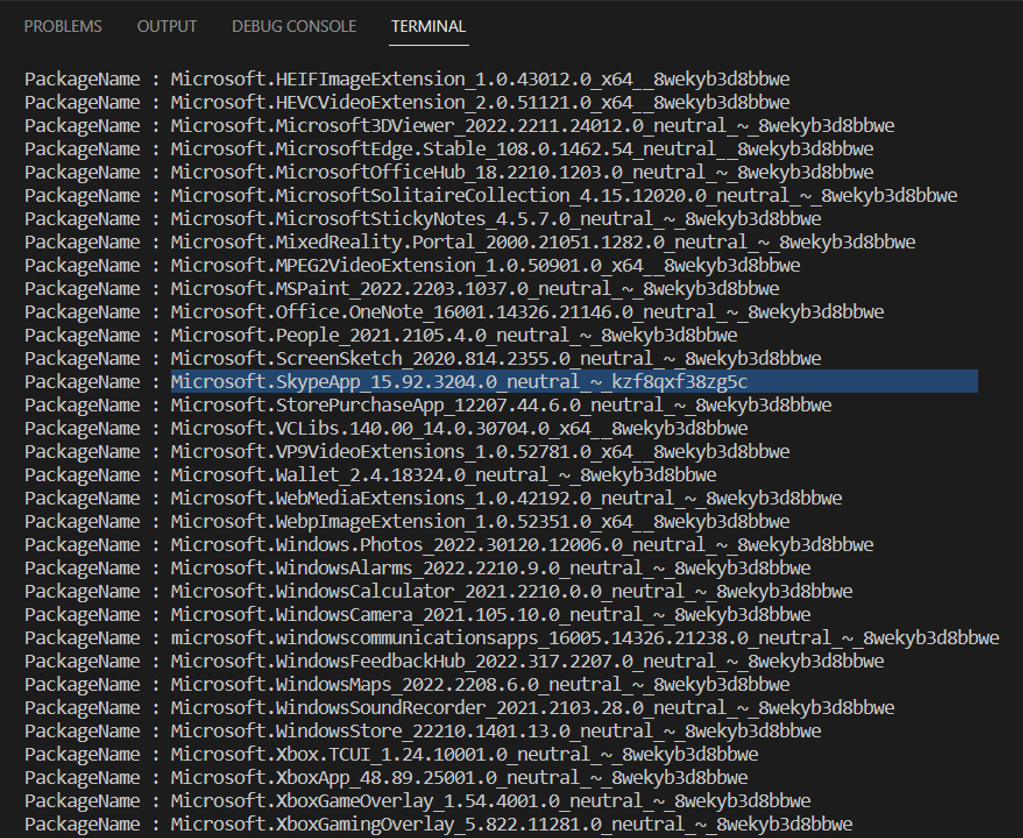The width and height of the screenshot is (1023, 838).
Task: Click the Microsoft.WindowsCamera package line
Action: pos(418,614)
